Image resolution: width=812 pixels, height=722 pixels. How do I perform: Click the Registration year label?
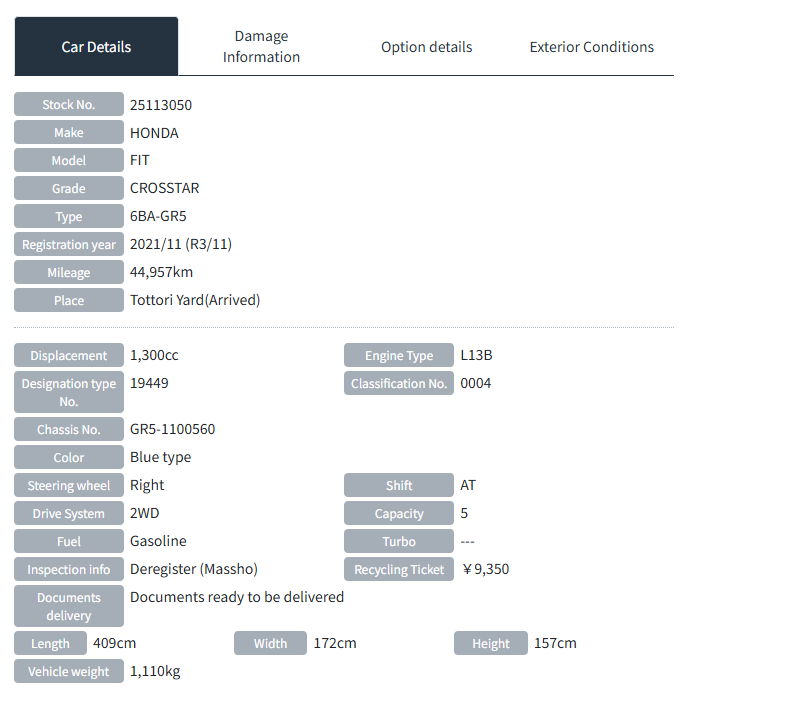(69, 245)
